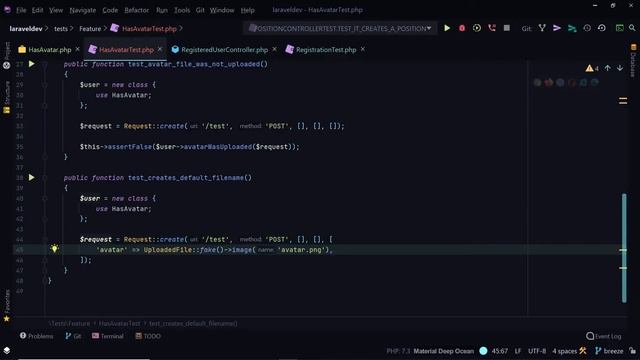
Task: Open the Git tool window at bottom
Action: coord(73,336)
